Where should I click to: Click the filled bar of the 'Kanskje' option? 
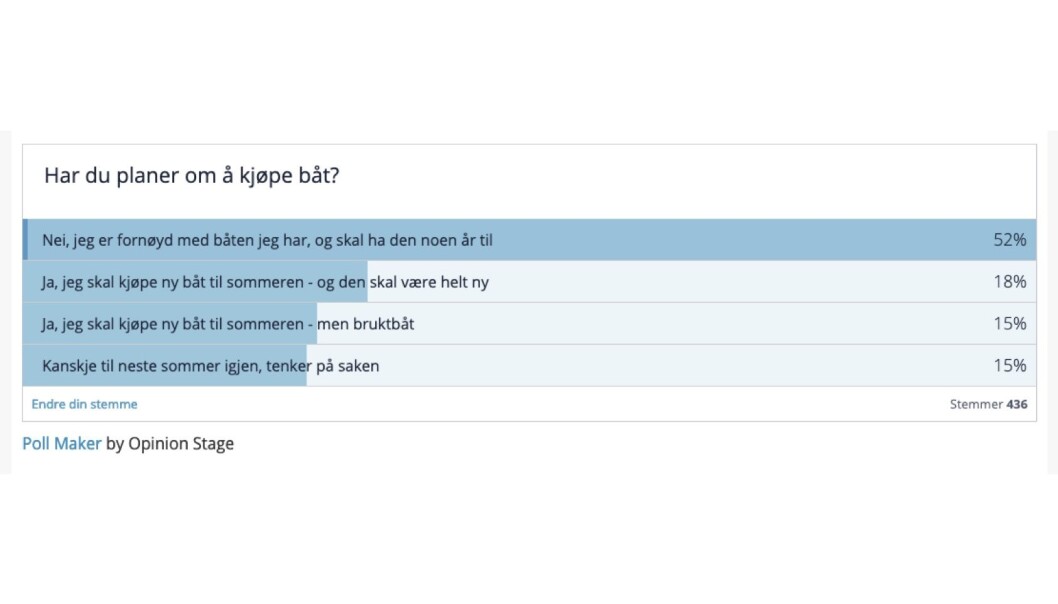[x=165, y=365]
